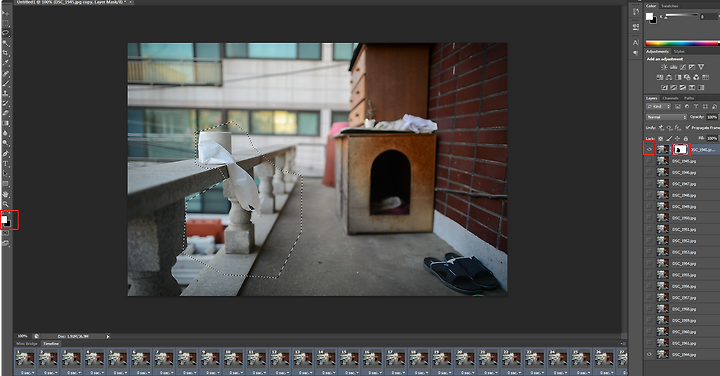This screenshot has width=720, height=376.
Task: Select the Timeline tab
Action: coord(51,343)
